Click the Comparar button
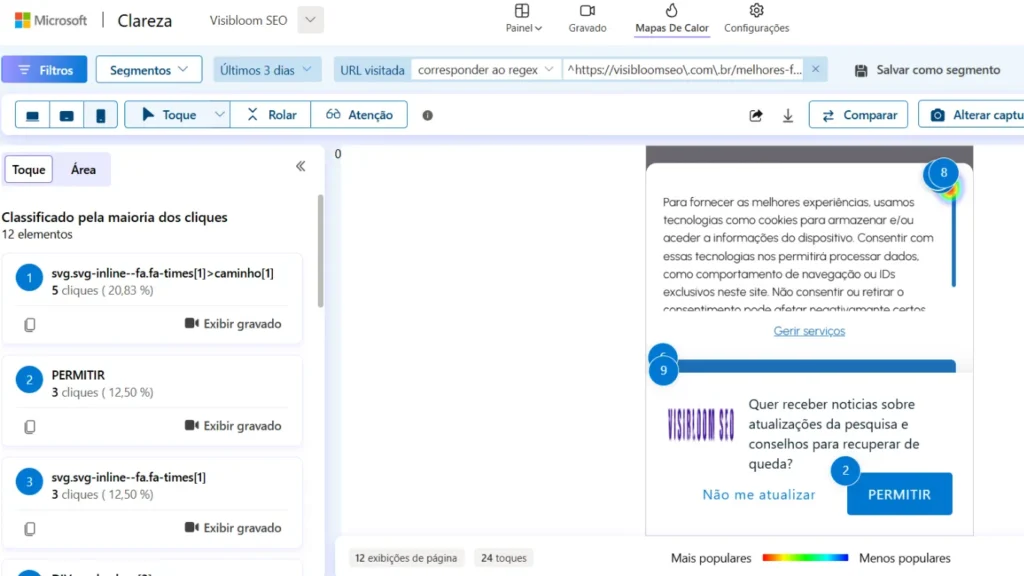 pos(858,114)
